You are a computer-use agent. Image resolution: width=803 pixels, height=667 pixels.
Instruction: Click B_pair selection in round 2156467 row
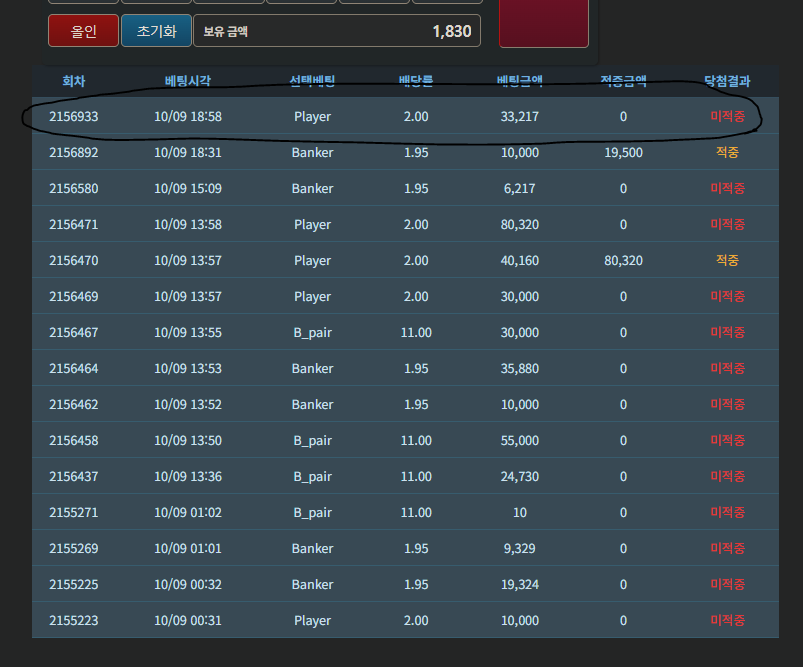point(312,333)
